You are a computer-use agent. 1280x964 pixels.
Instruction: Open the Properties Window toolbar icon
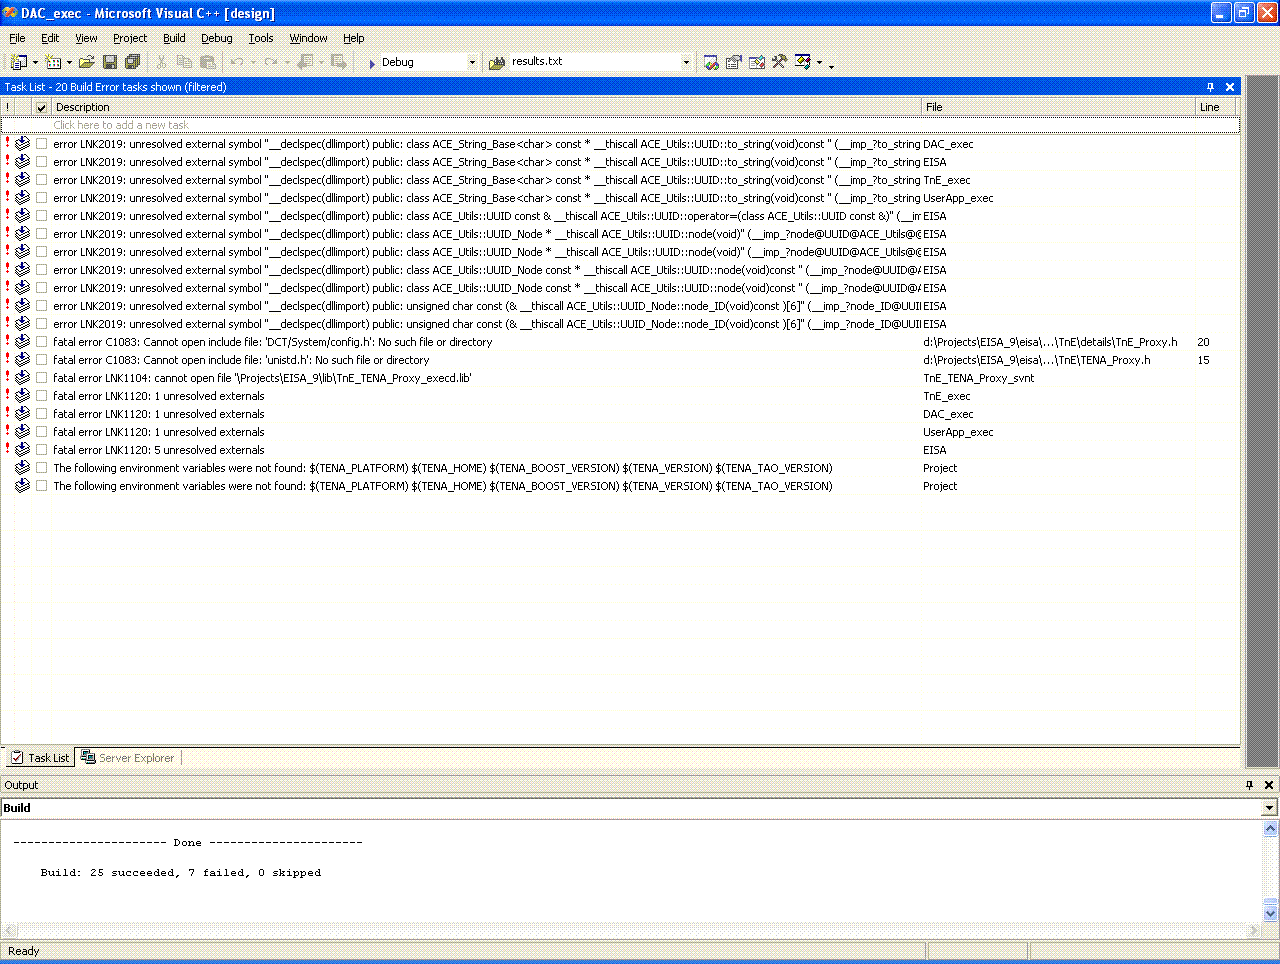[734, 62]
